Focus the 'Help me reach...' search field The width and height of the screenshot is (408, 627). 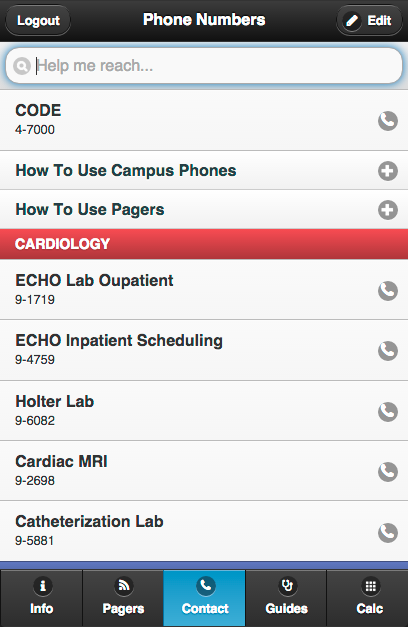pyautogui.click(x=204, y=66)
